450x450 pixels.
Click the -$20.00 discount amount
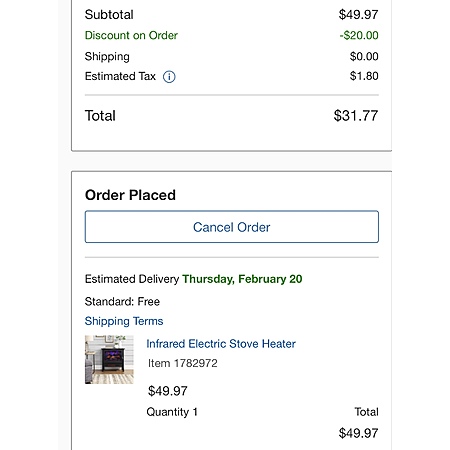(359, 35)
